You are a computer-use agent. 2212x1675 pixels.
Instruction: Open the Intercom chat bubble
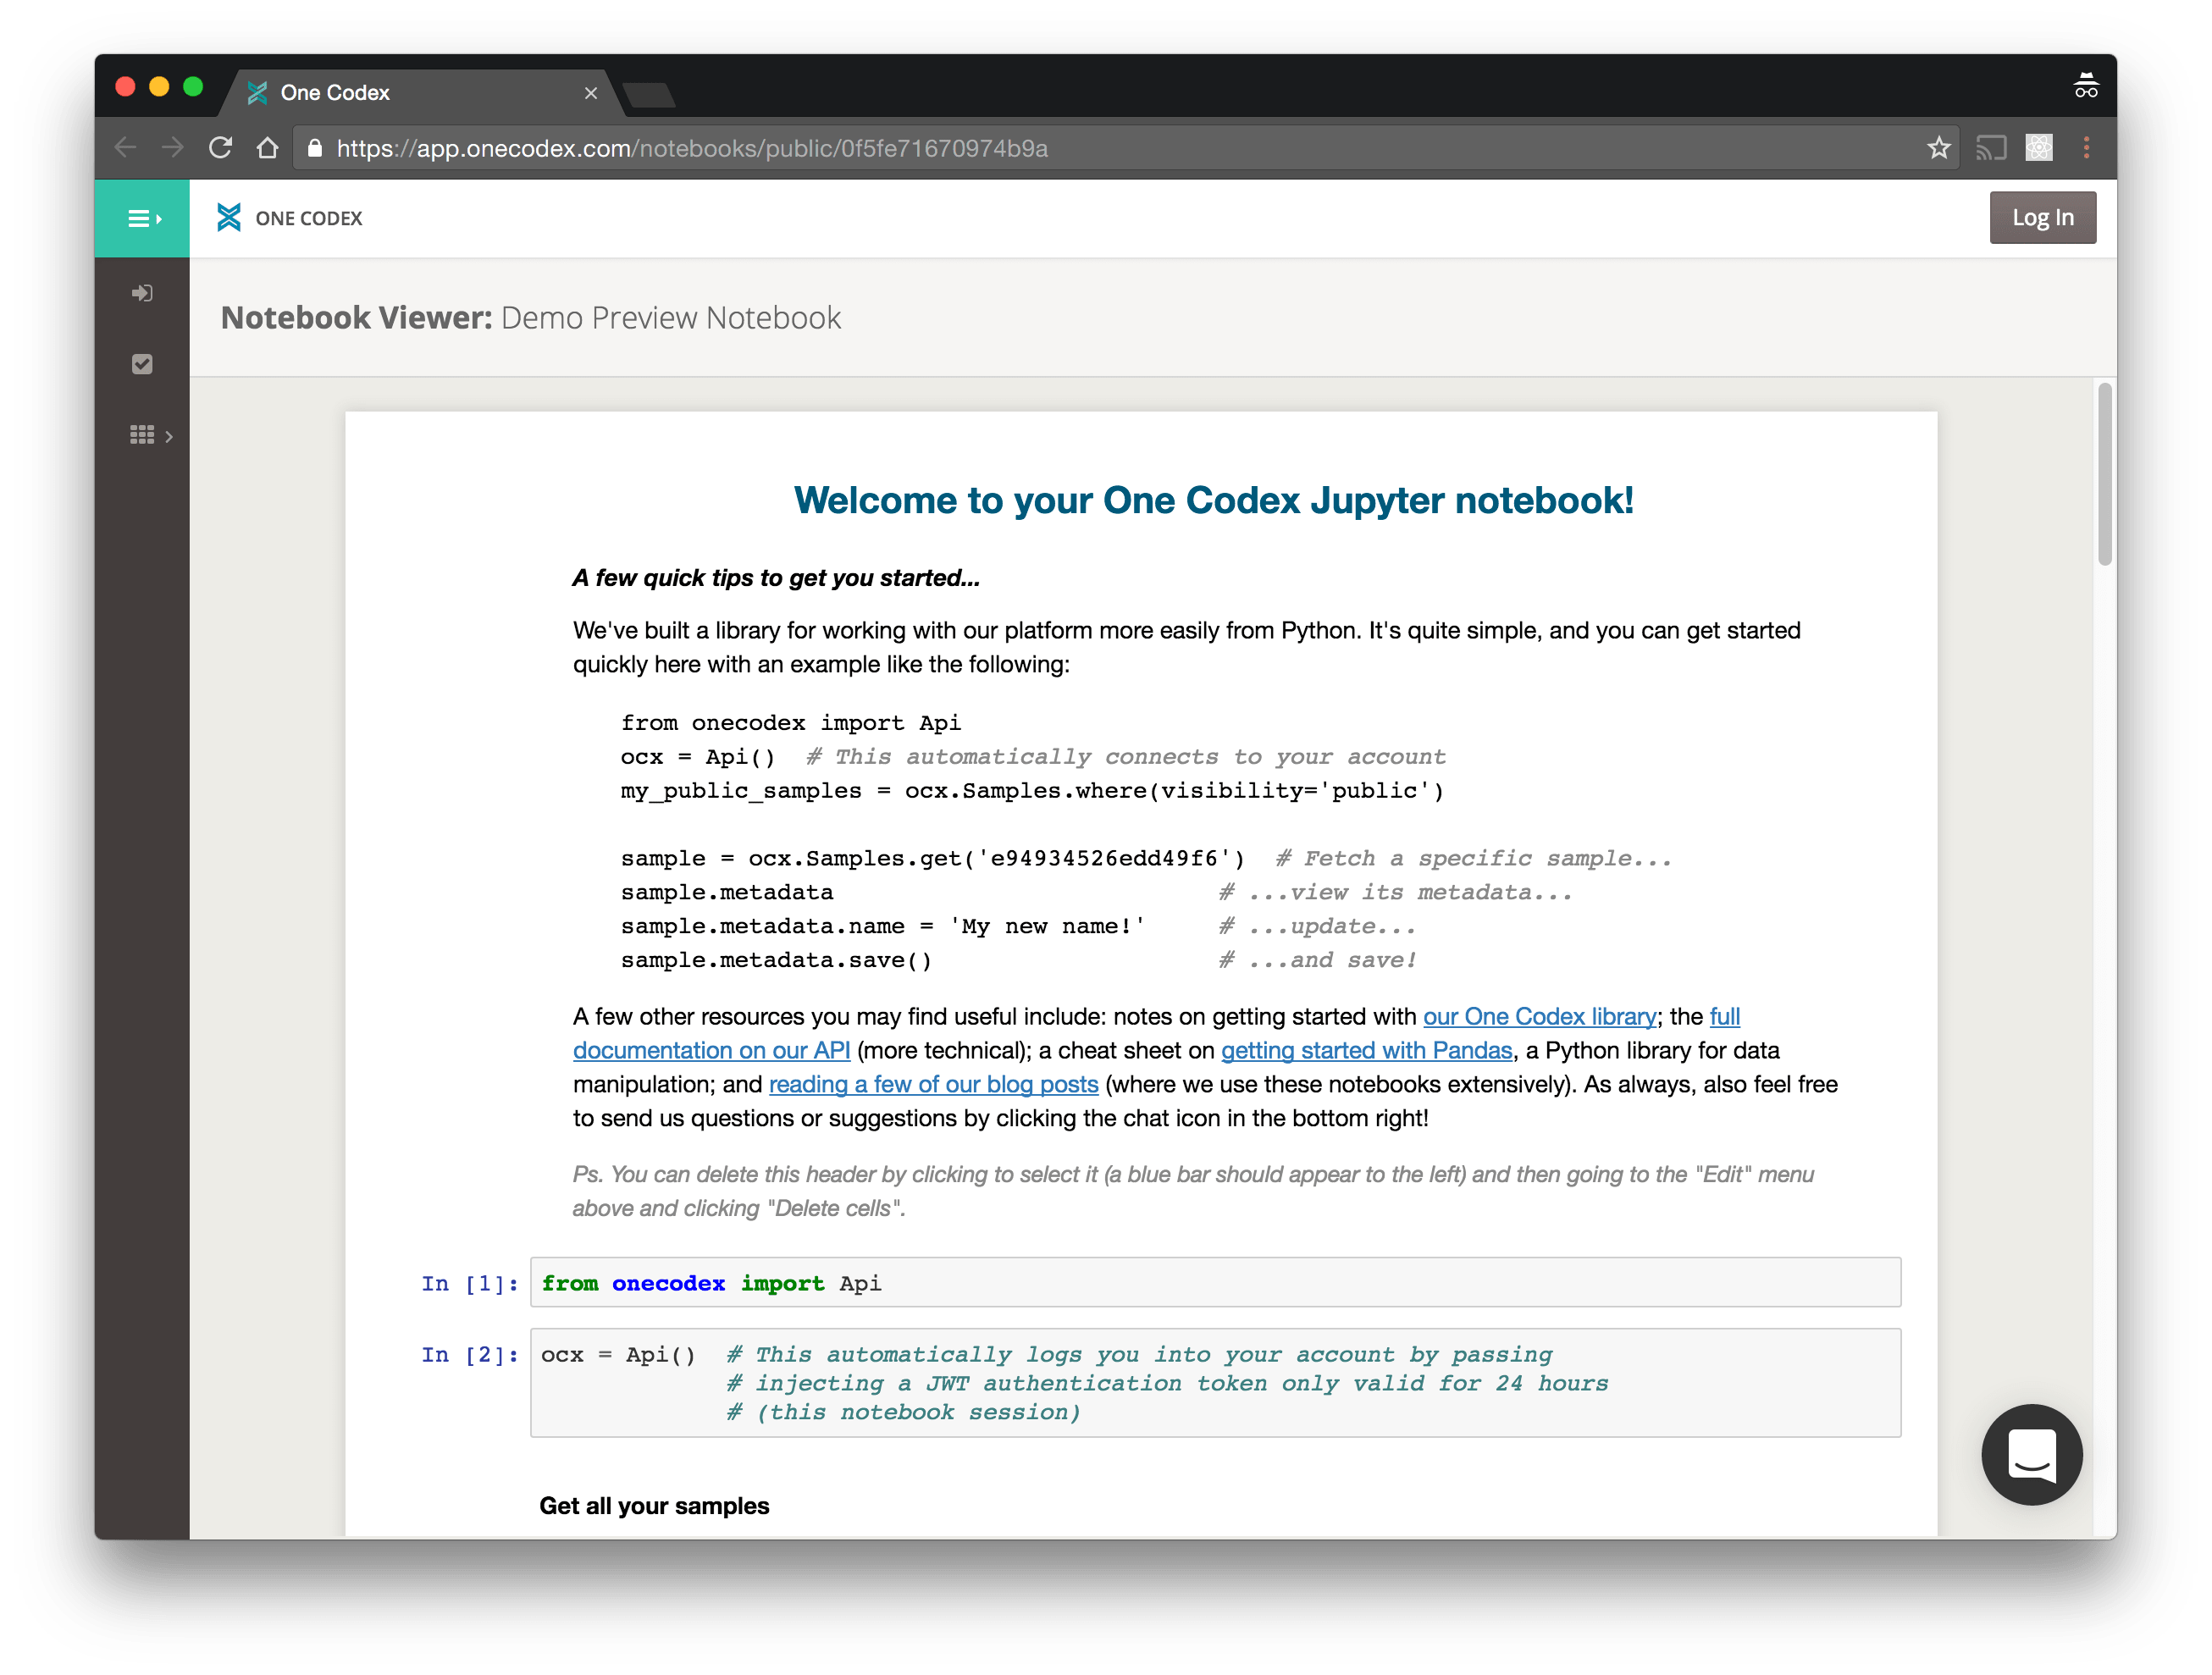click(x=2031, y=1453)
